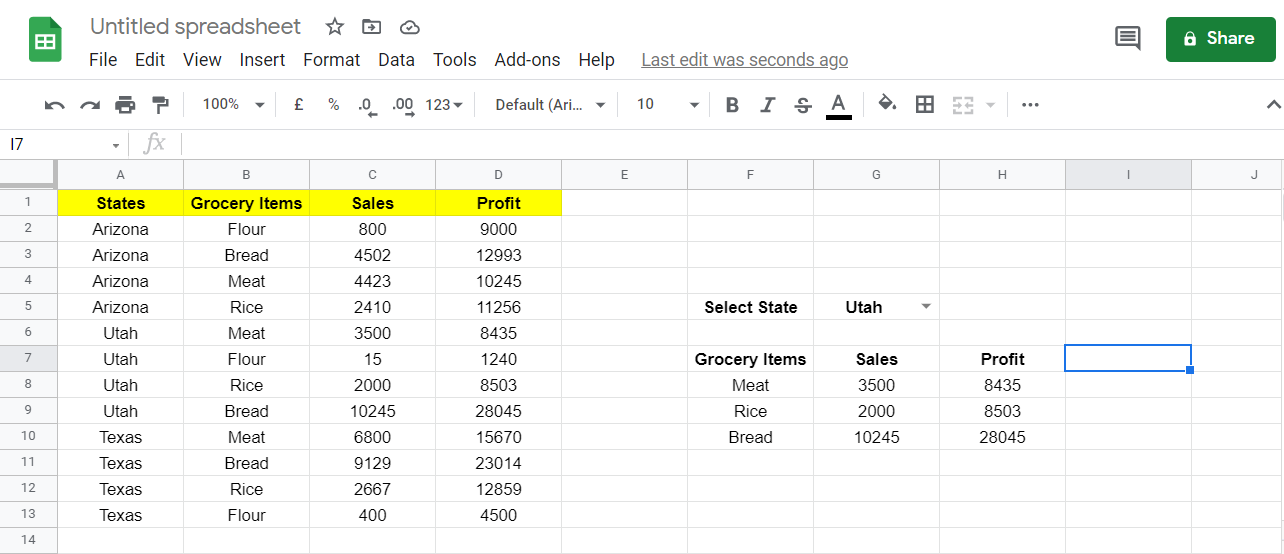Move spreadsheet to a folder icon
This screenshot has height=554, width=1284.
[x=371, y=26]
